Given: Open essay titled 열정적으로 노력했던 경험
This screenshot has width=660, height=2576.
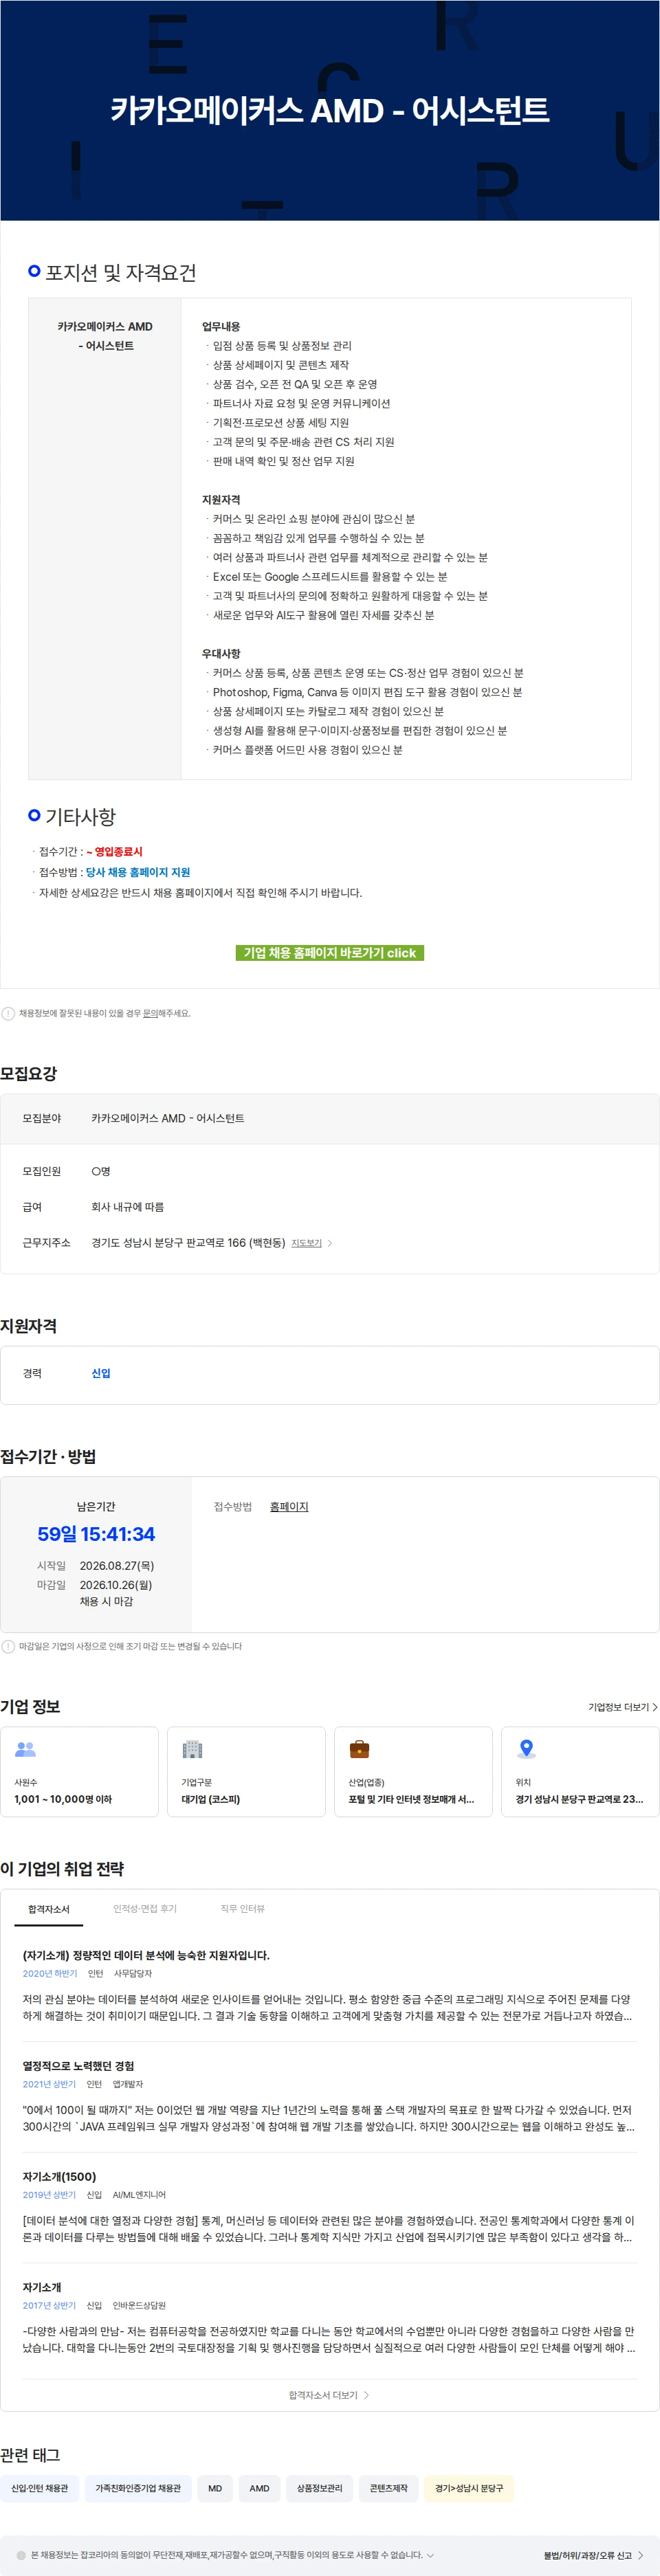Looking at the screenshot, I should (78, 2066).
